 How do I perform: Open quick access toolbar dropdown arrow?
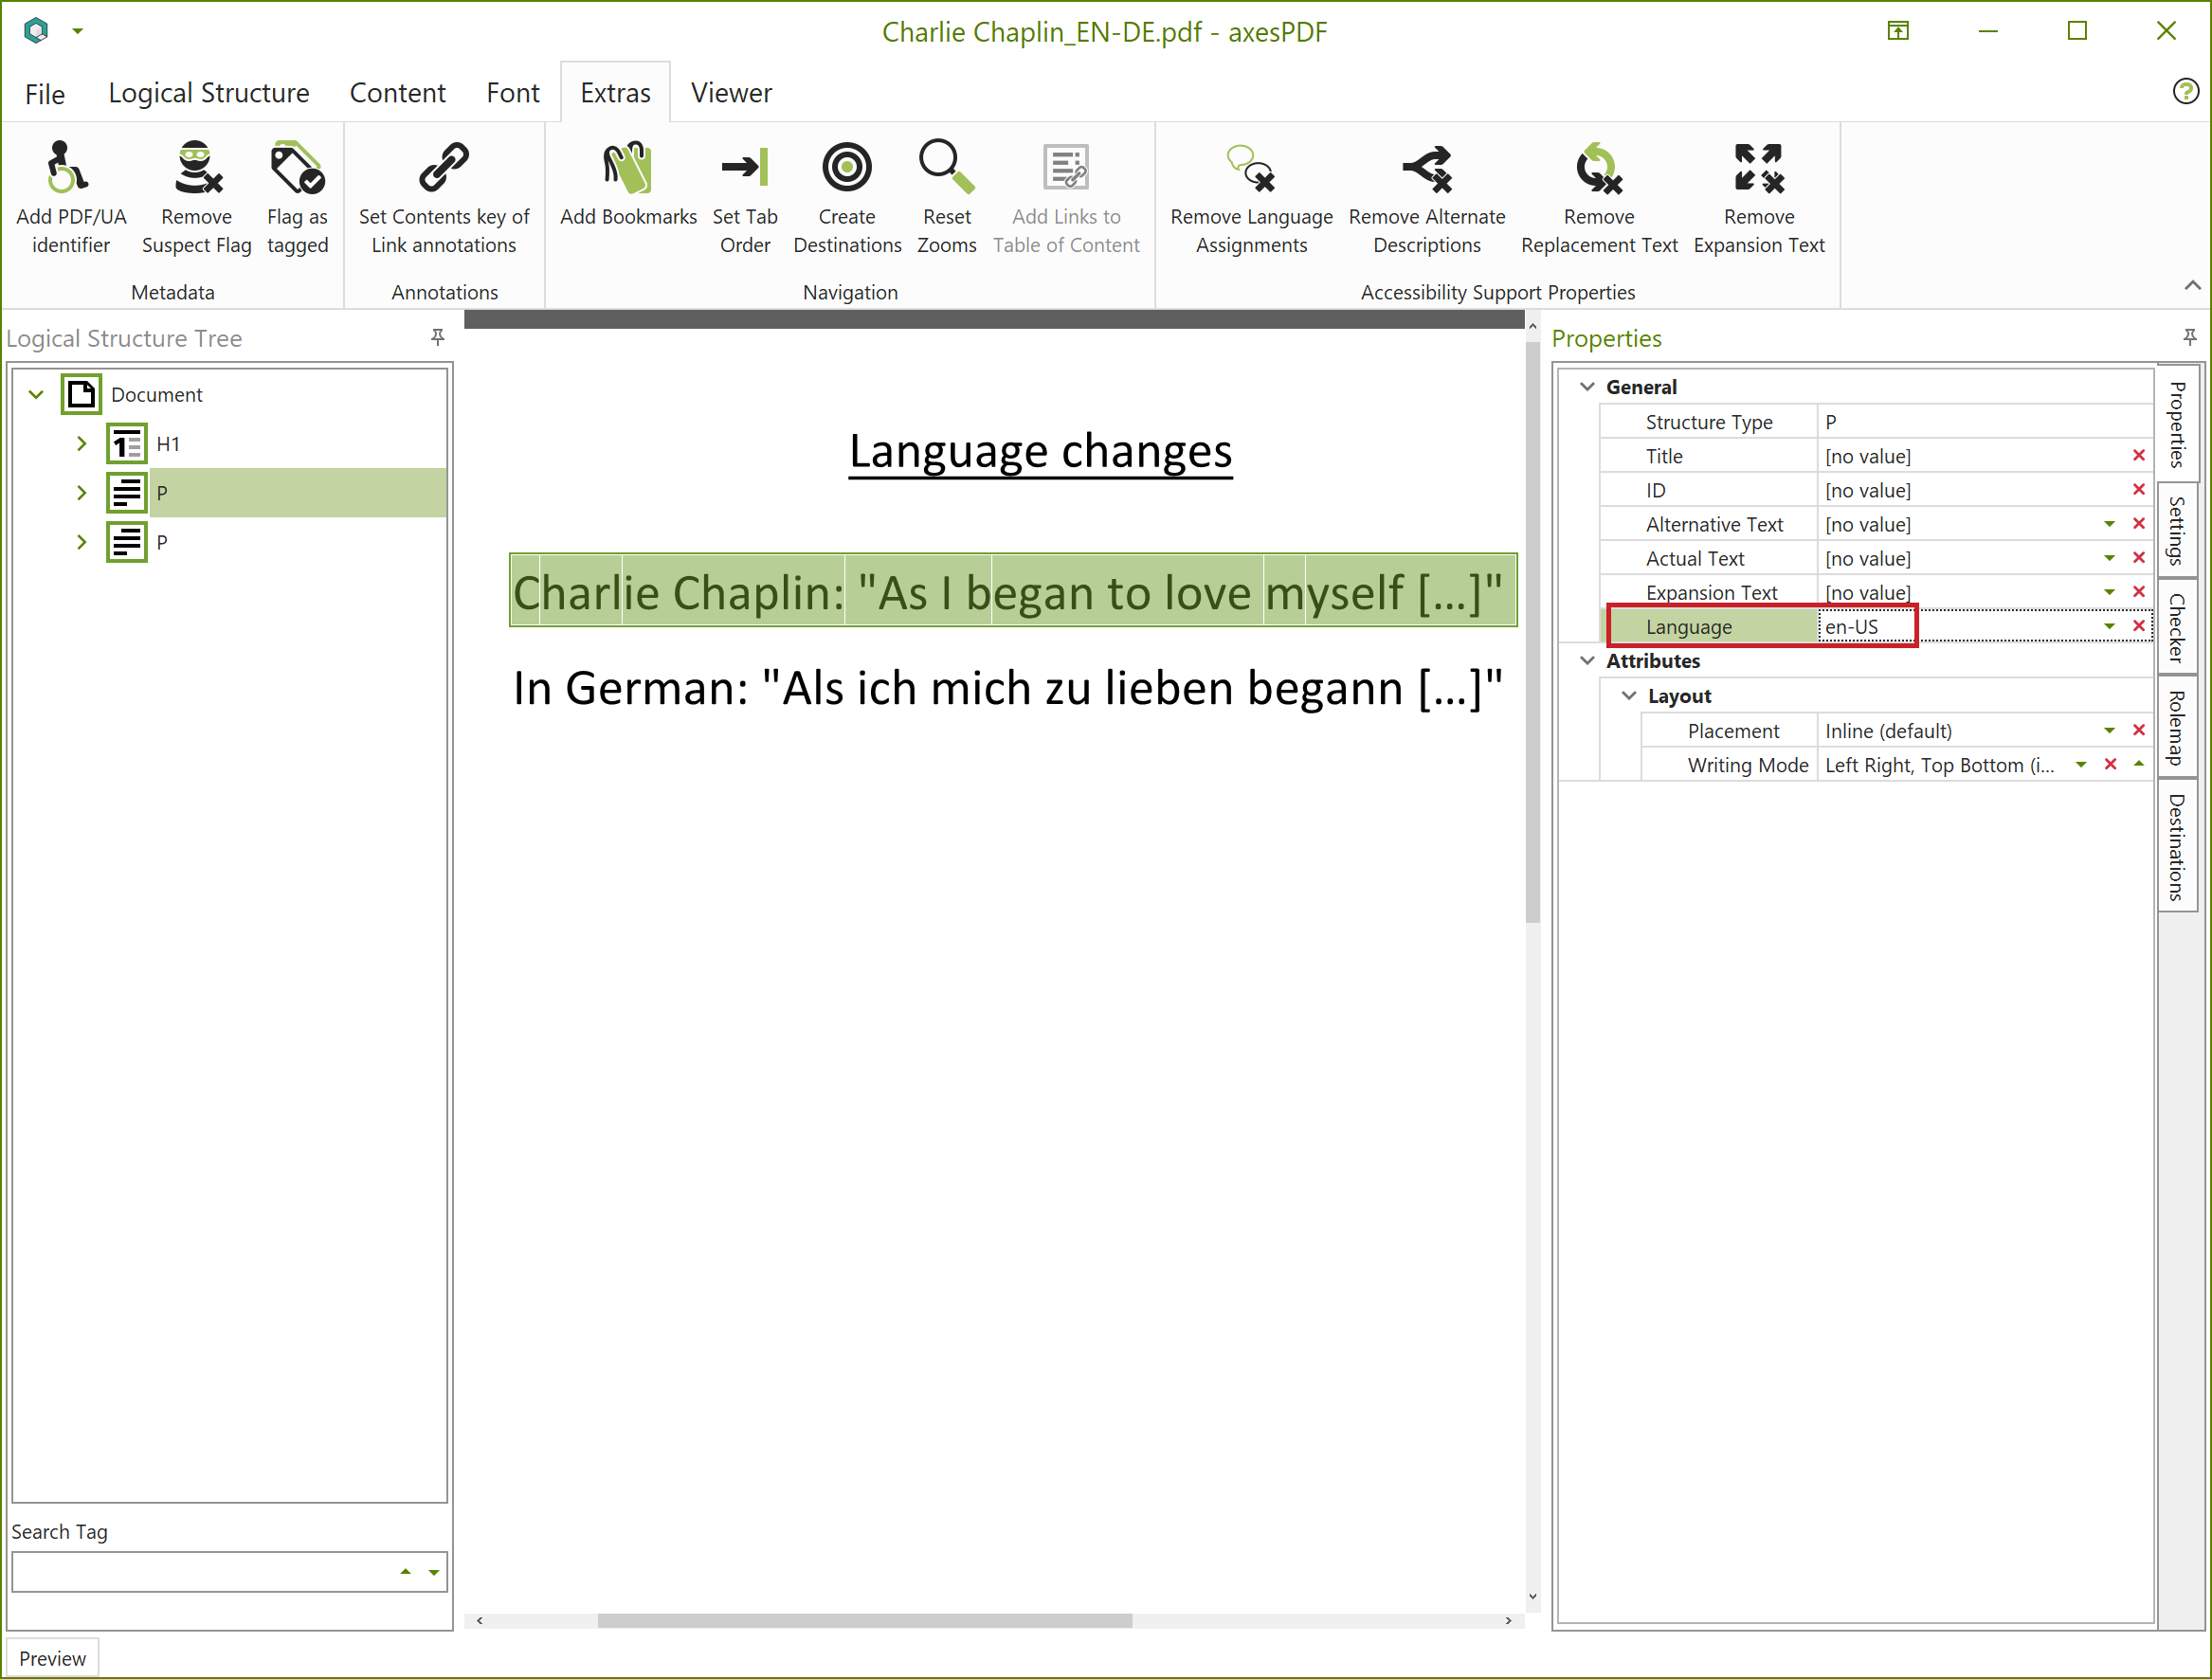[77, 31]
